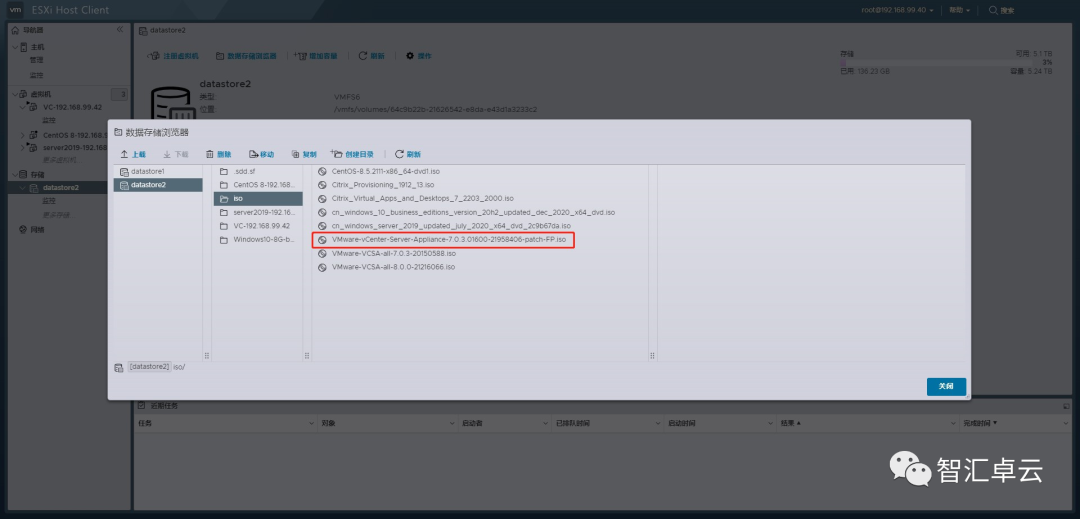Click the 注册虚拟机 (register VM) button
This screenshot has width=1080, height=519.
(174, 56)
